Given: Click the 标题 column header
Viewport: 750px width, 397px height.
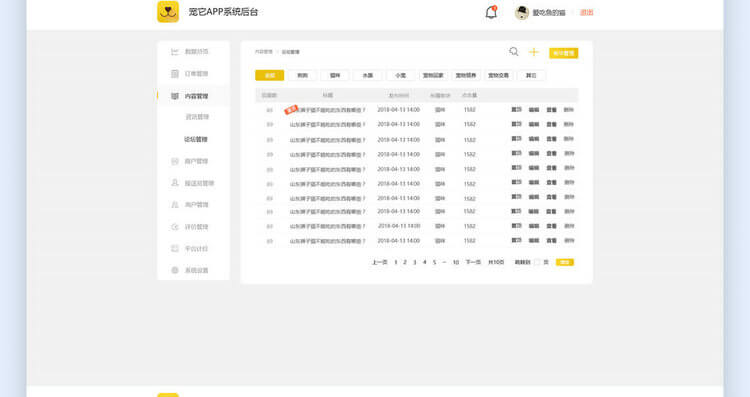Looking at the screenshot, I should pyautogui.click(x=327, y=95).
